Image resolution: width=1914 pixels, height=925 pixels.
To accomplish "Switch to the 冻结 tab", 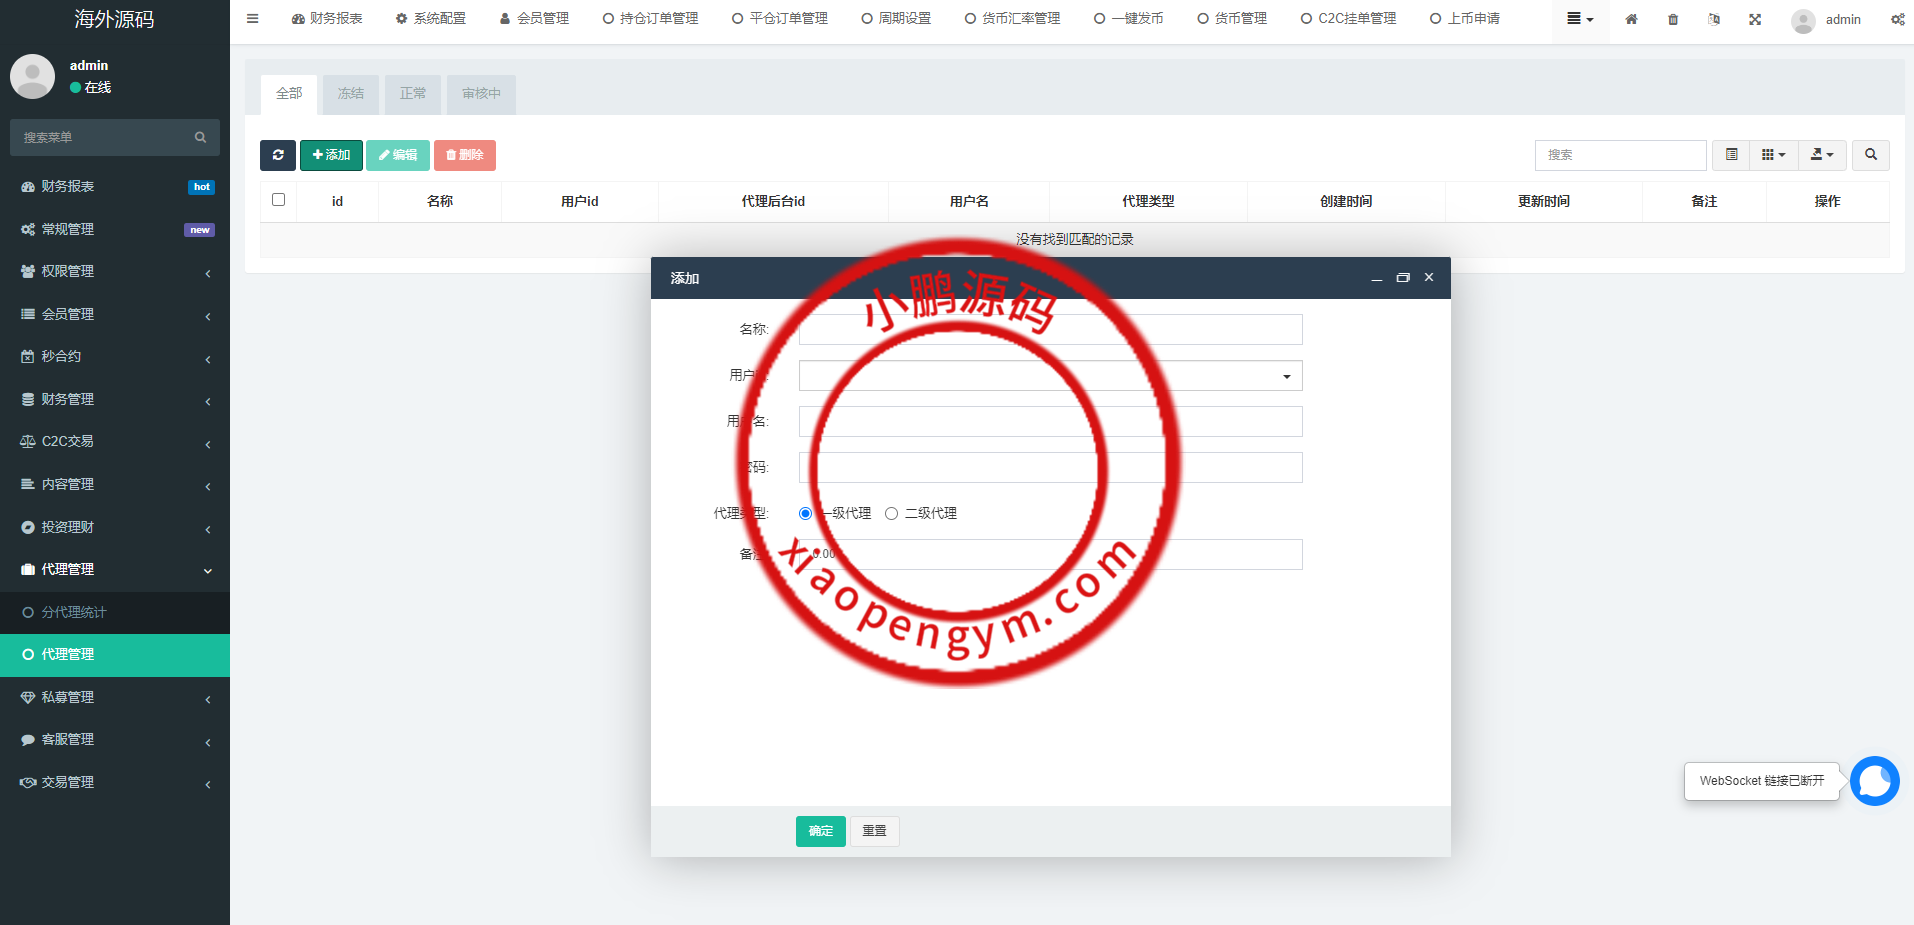I will coord(351,94).
